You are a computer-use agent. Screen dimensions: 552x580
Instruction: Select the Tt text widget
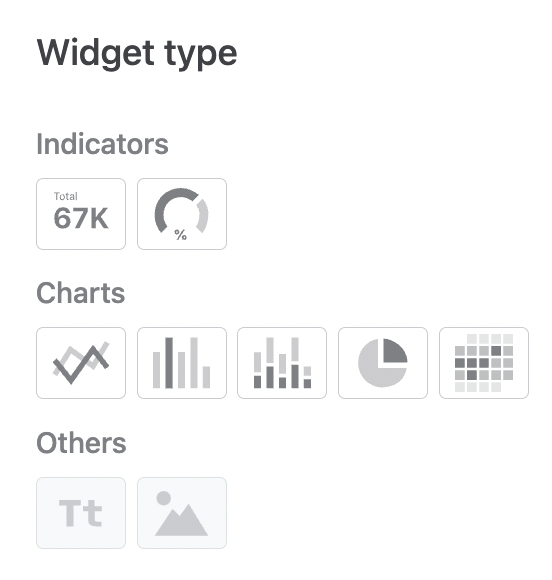[x=81, y=513]
